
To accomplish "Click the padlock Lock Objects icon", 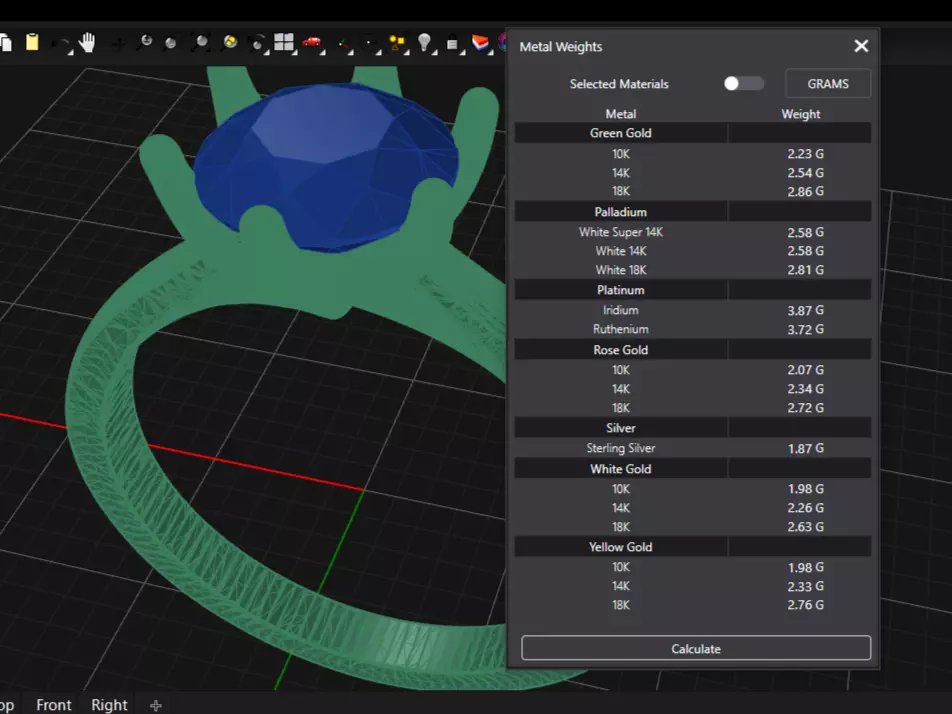I will point(452,43).
